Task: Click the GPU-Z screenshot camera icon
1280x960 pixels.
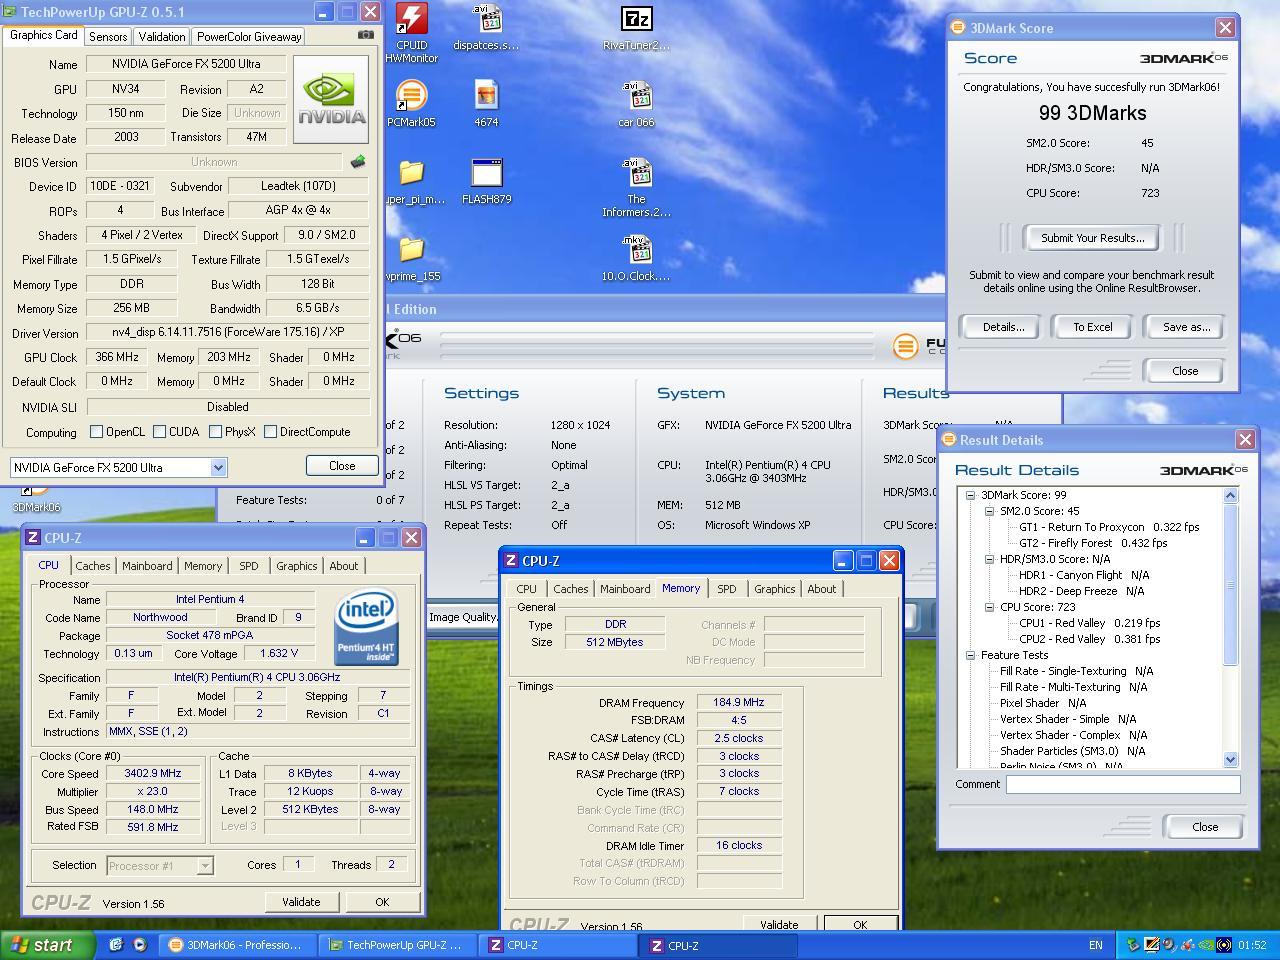Action: click(366, 35)
